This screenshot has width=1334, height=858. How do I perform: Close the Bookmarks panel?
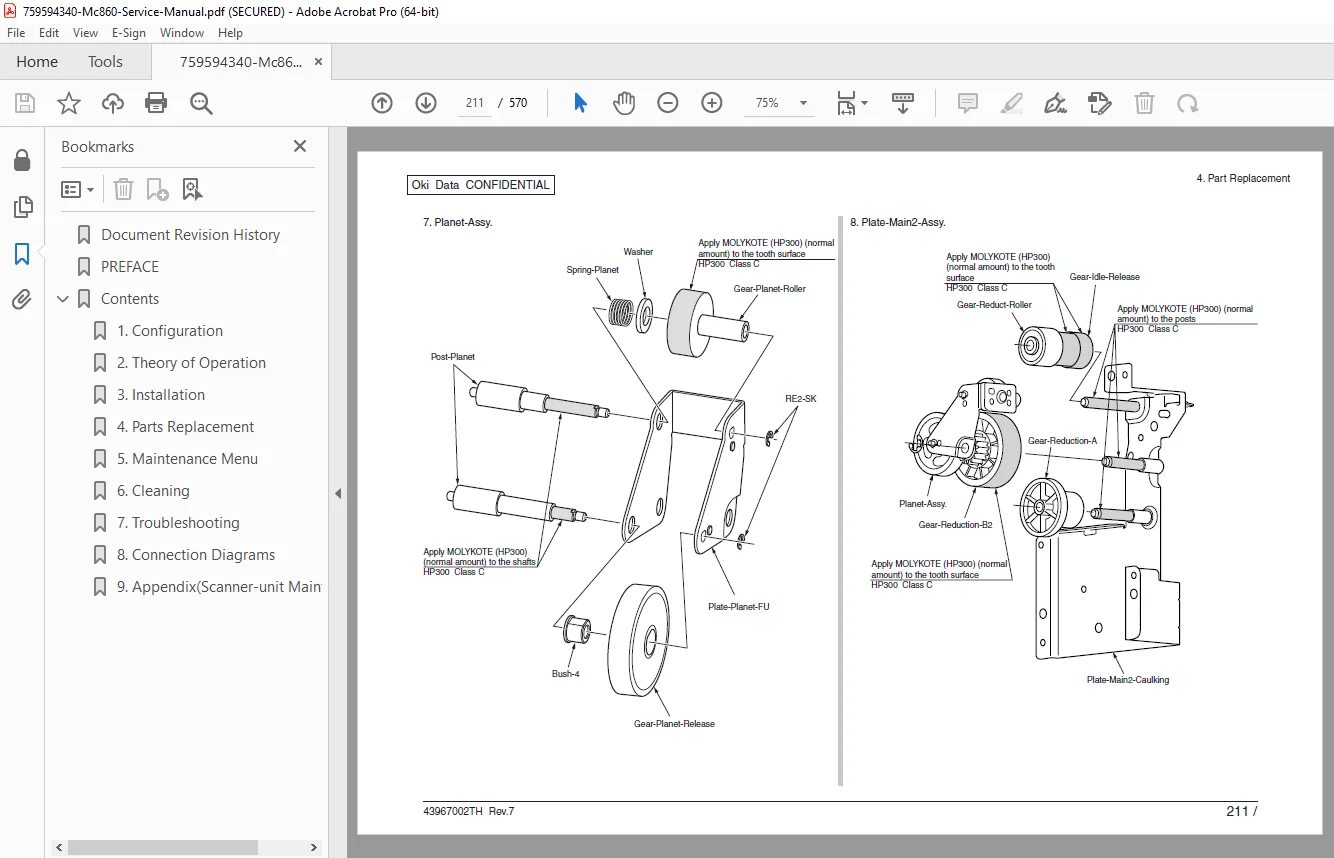(x=300, y=146)
